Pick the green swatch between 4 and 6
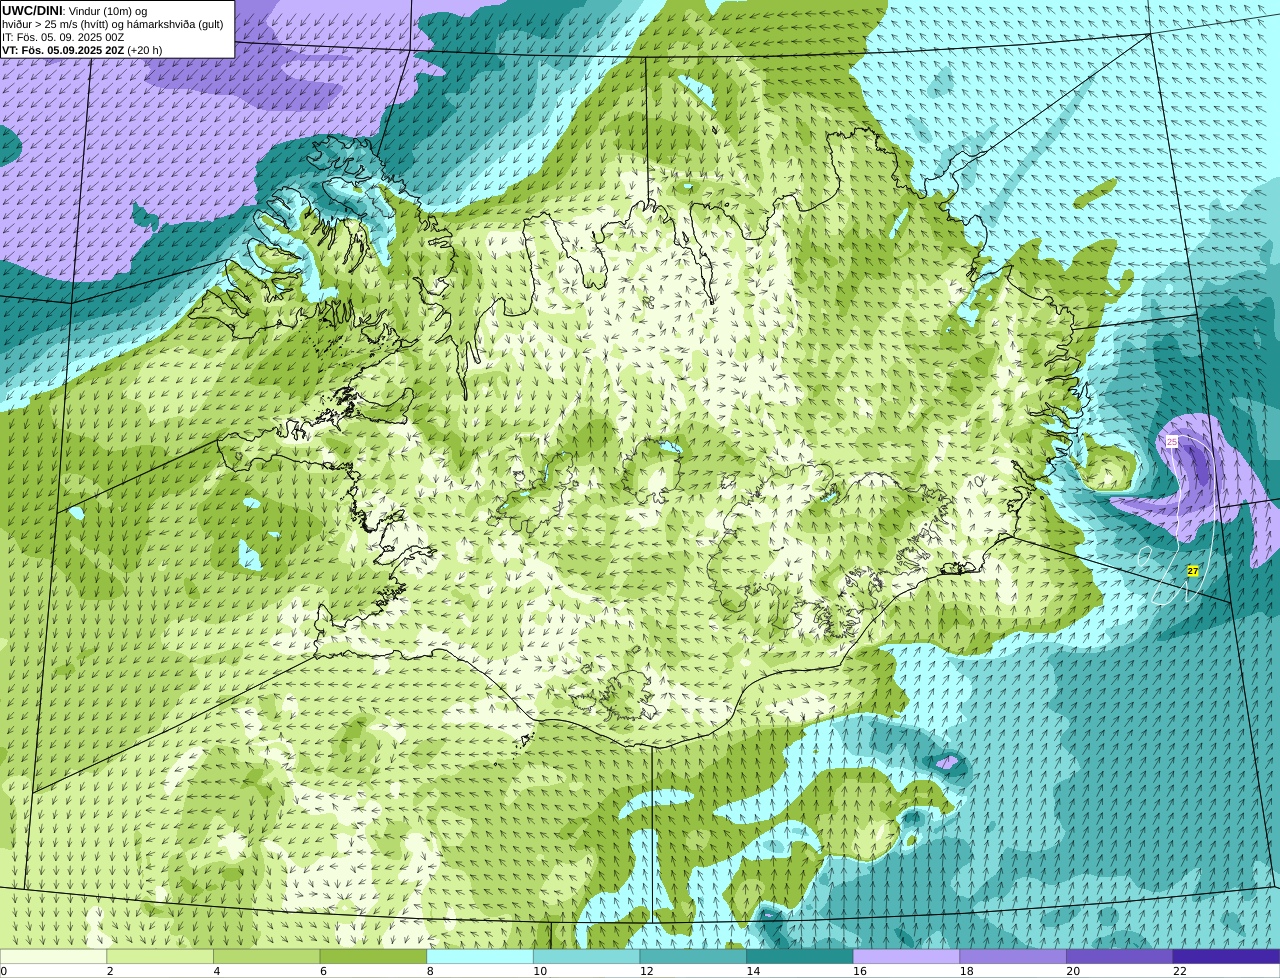Screen dimensions: 1280x978 click(267, 956)
